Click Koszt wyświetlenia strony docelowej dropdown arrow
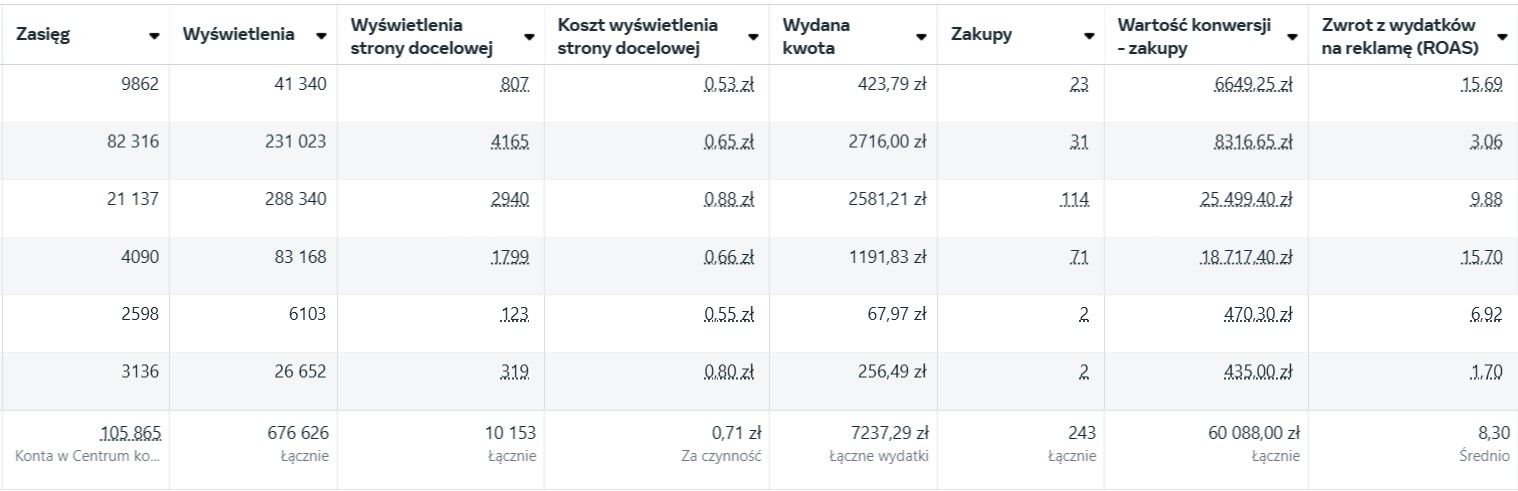The width and height of the screenshot is (1518, 491). 753,35
